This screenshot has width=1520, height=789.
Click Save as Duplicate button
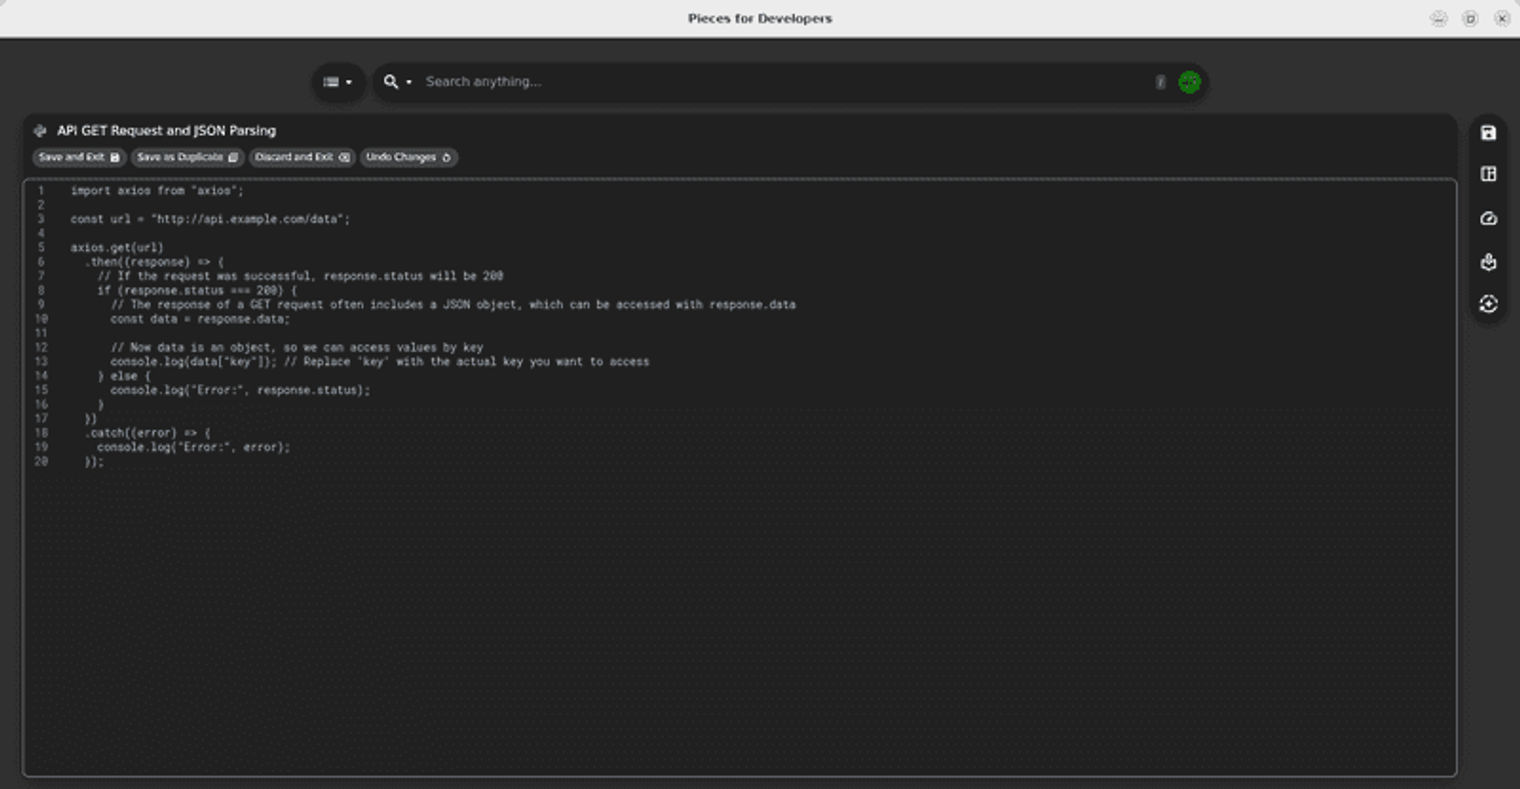pos(187,157)
